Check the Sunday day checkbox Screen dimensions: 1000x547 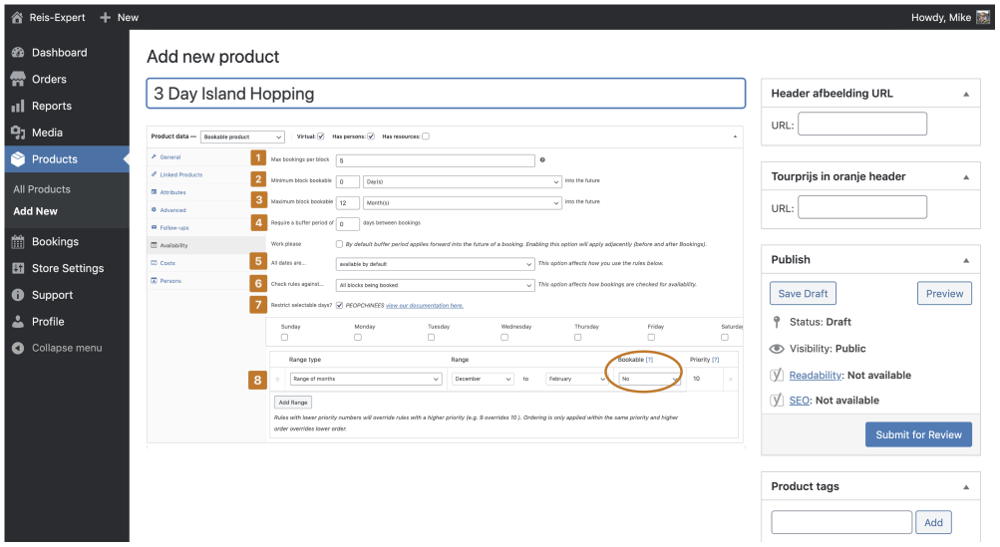(284, 337)
